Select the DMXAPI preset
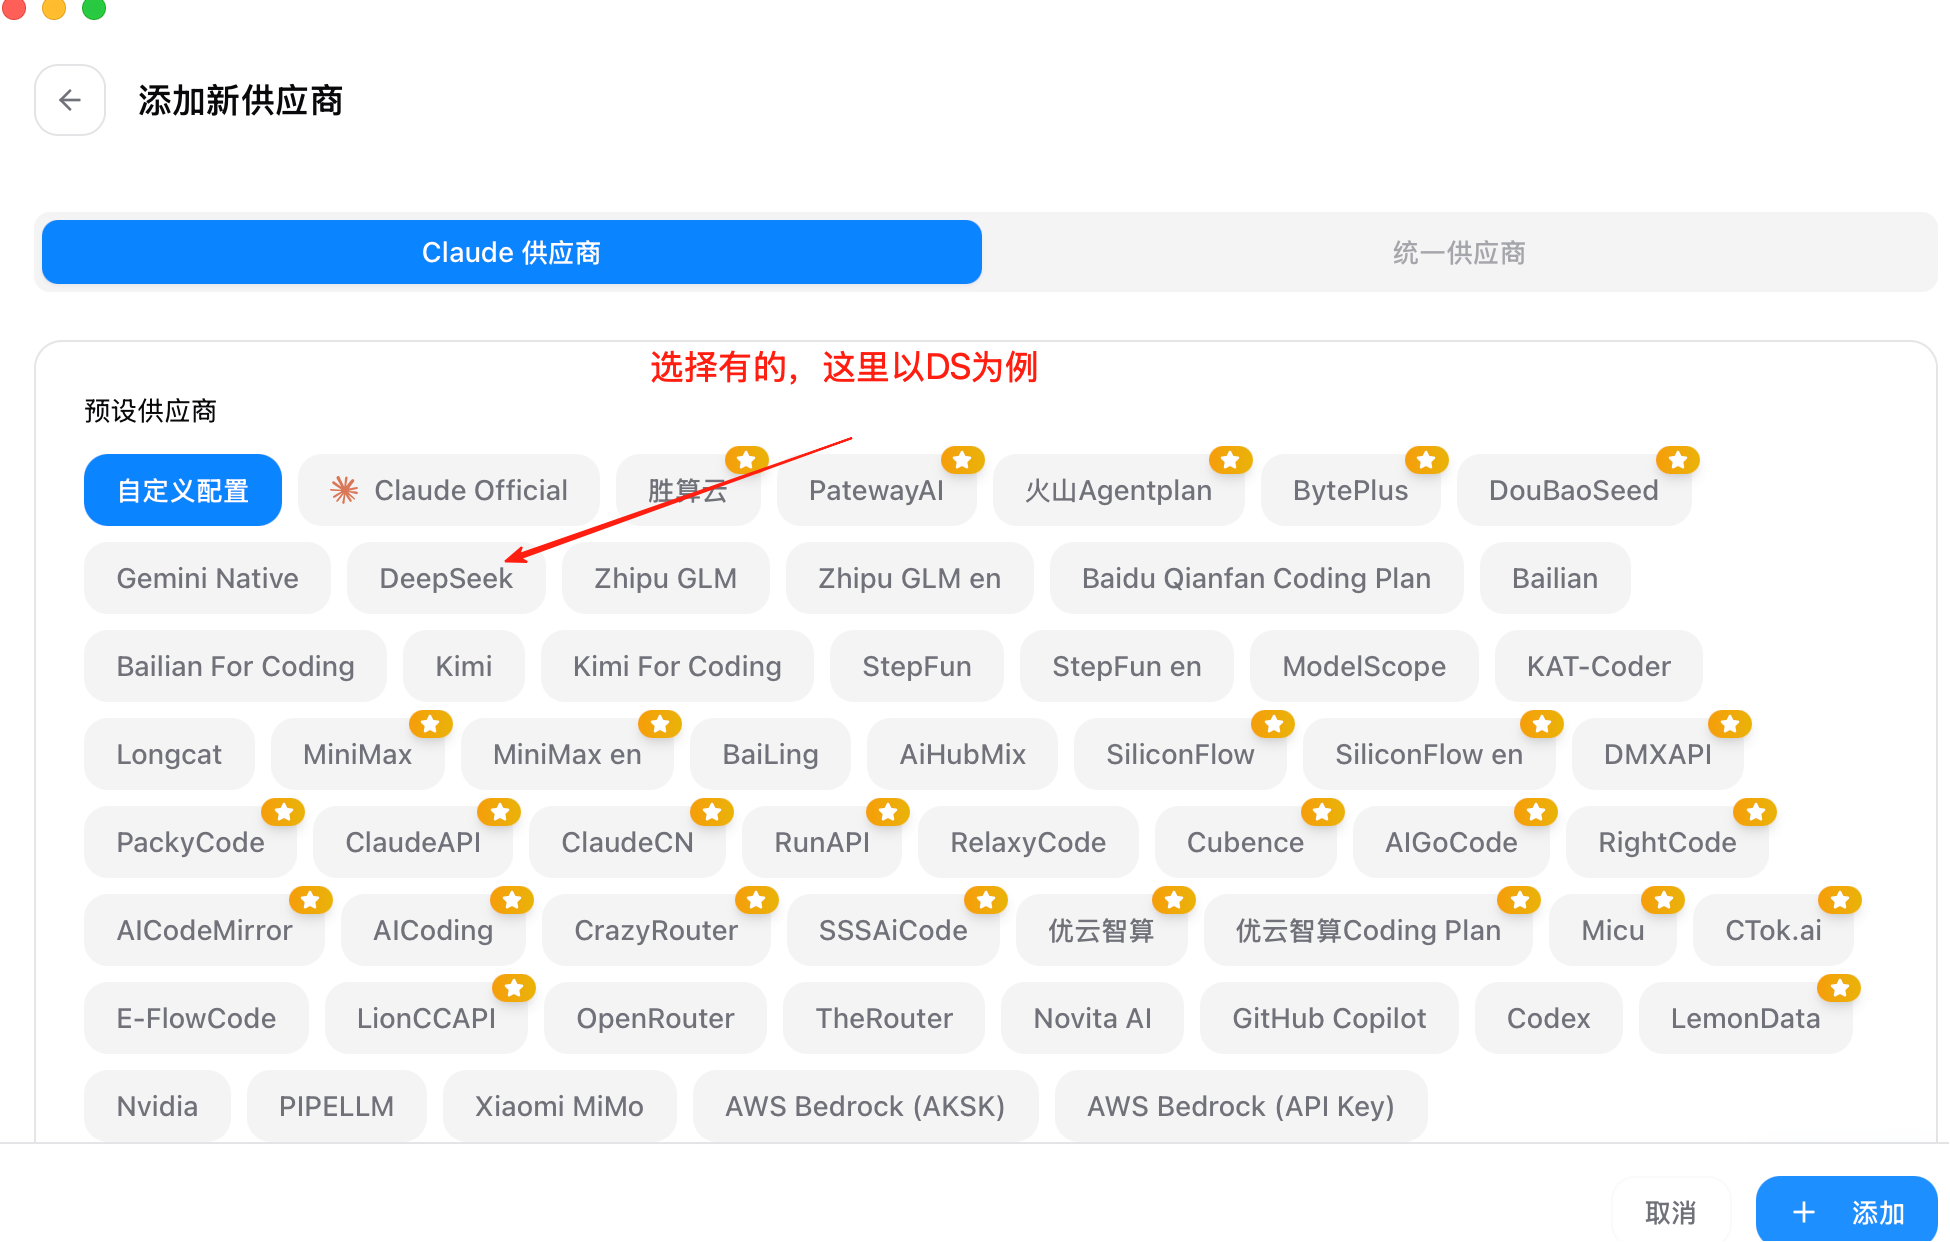1950x1242 pixels. (x=1657, y=754)
